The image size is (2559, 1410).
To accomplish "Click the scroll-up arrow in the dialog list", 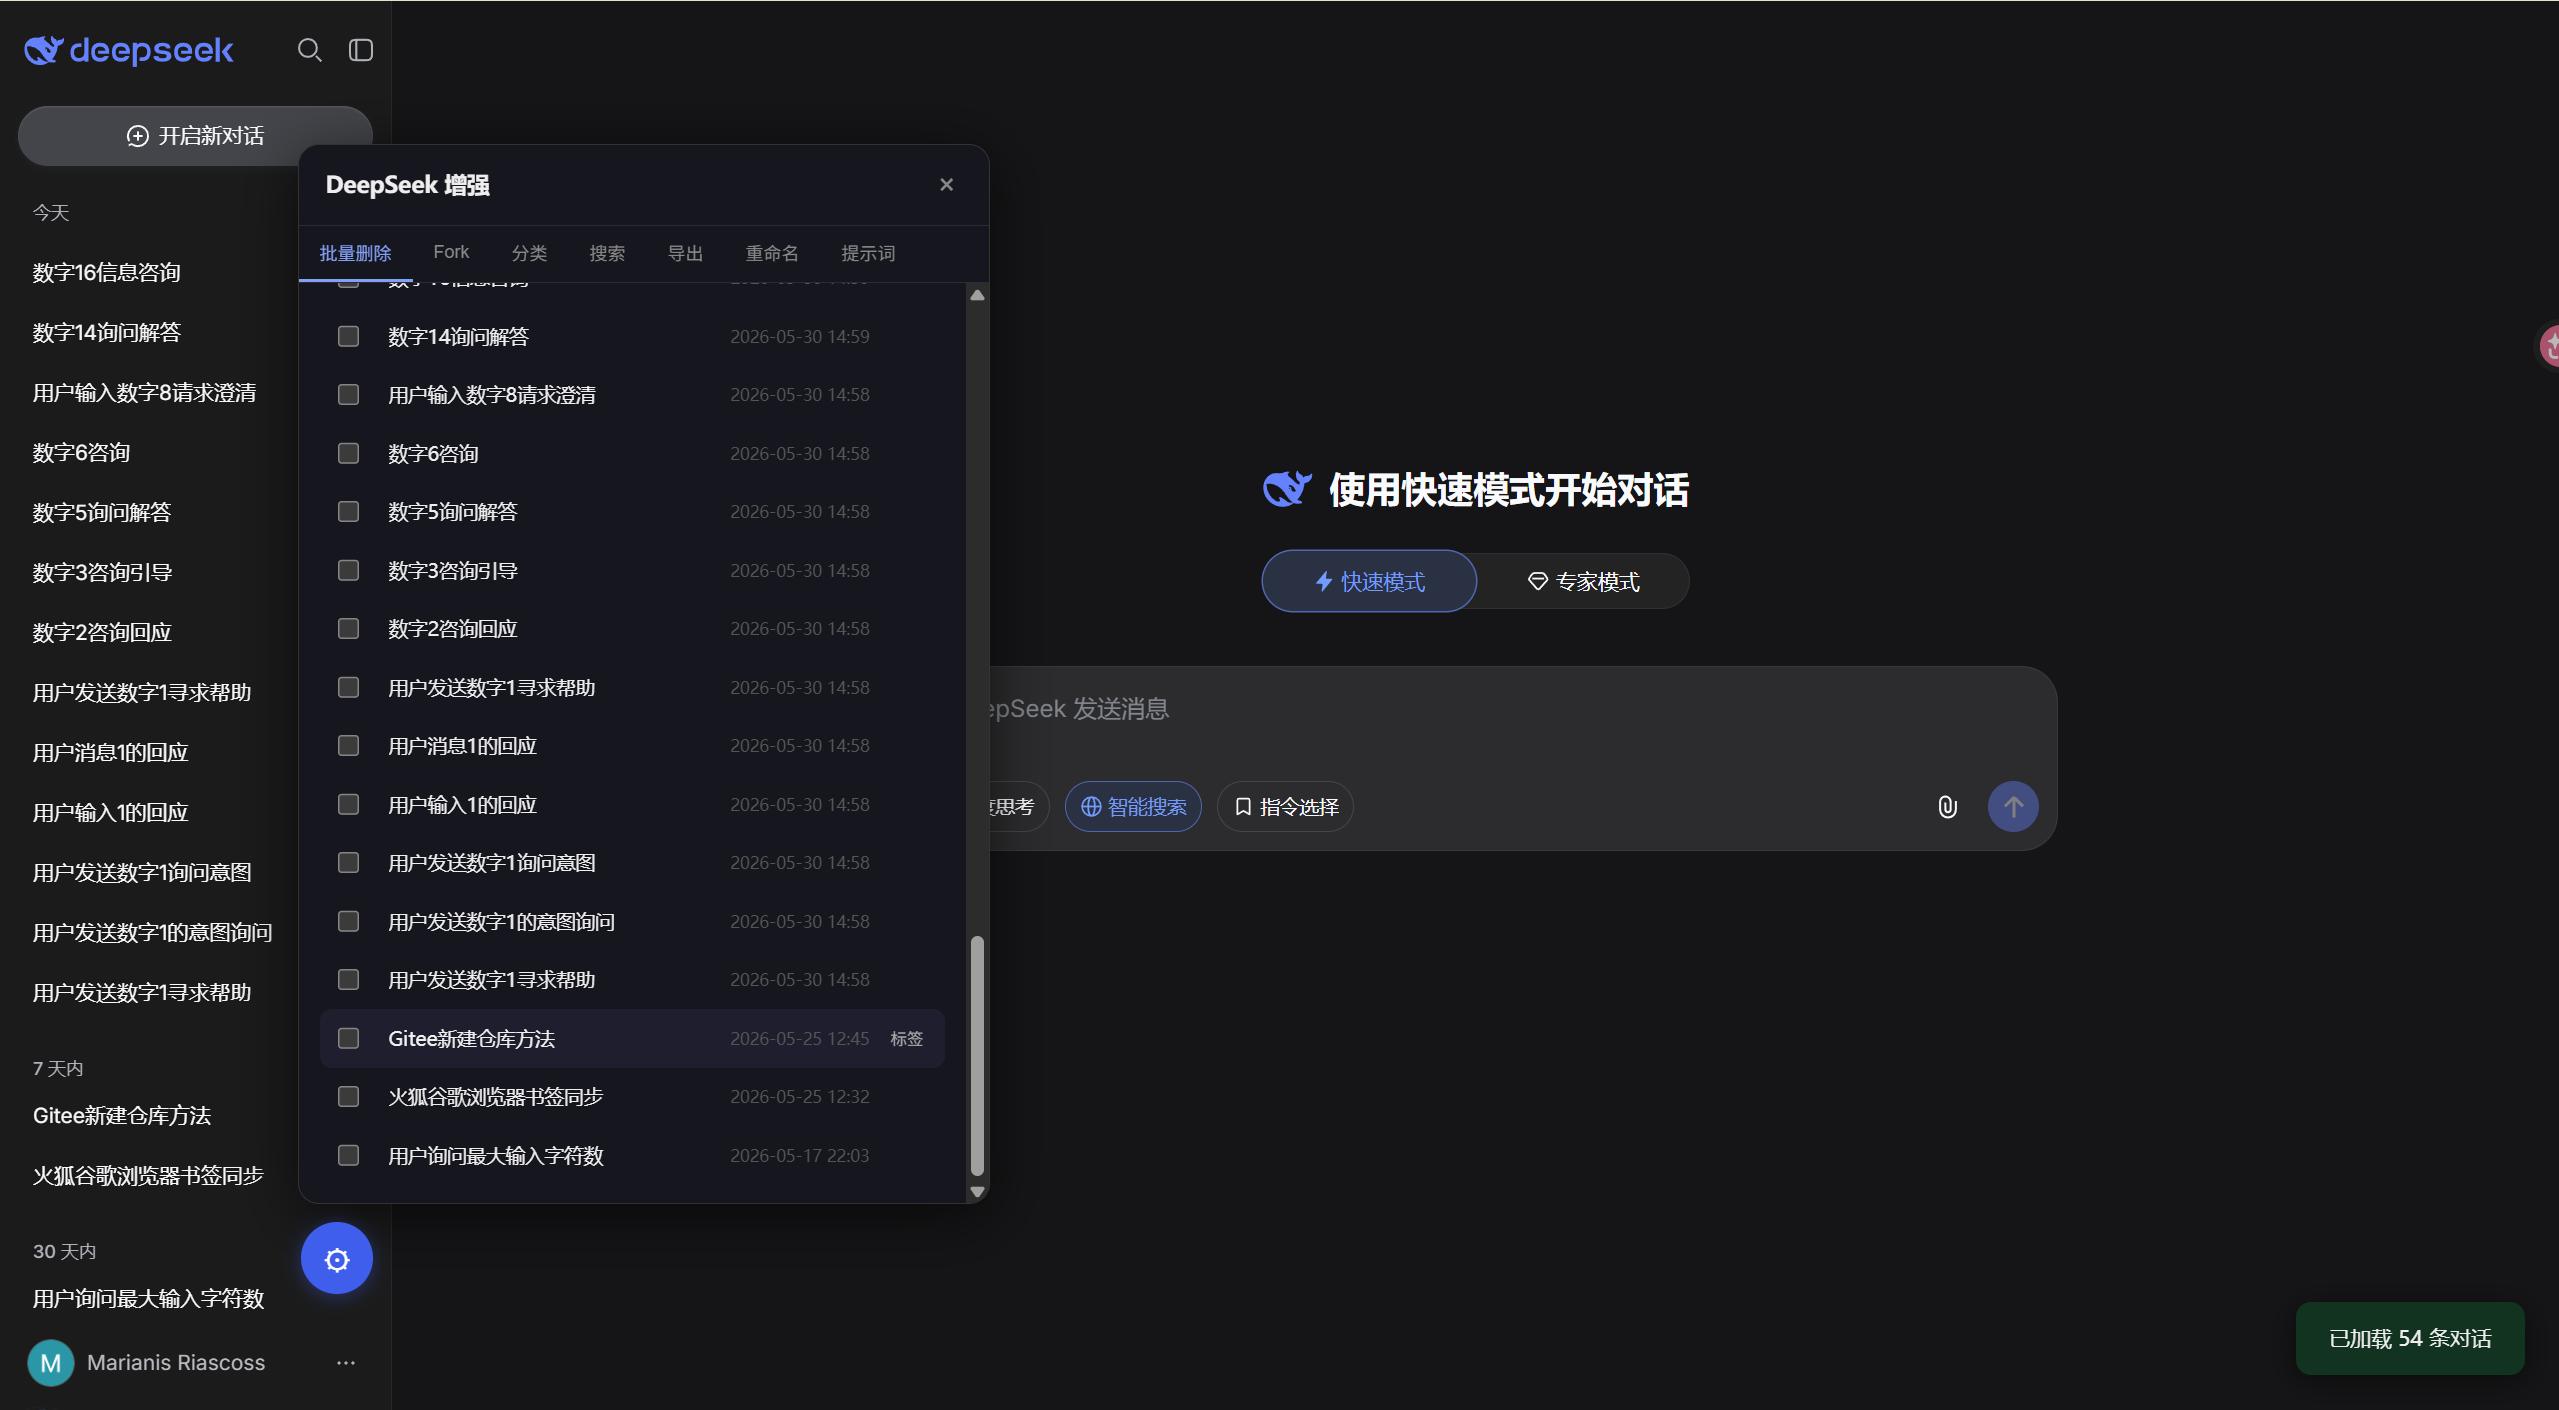I will (977, 295).
